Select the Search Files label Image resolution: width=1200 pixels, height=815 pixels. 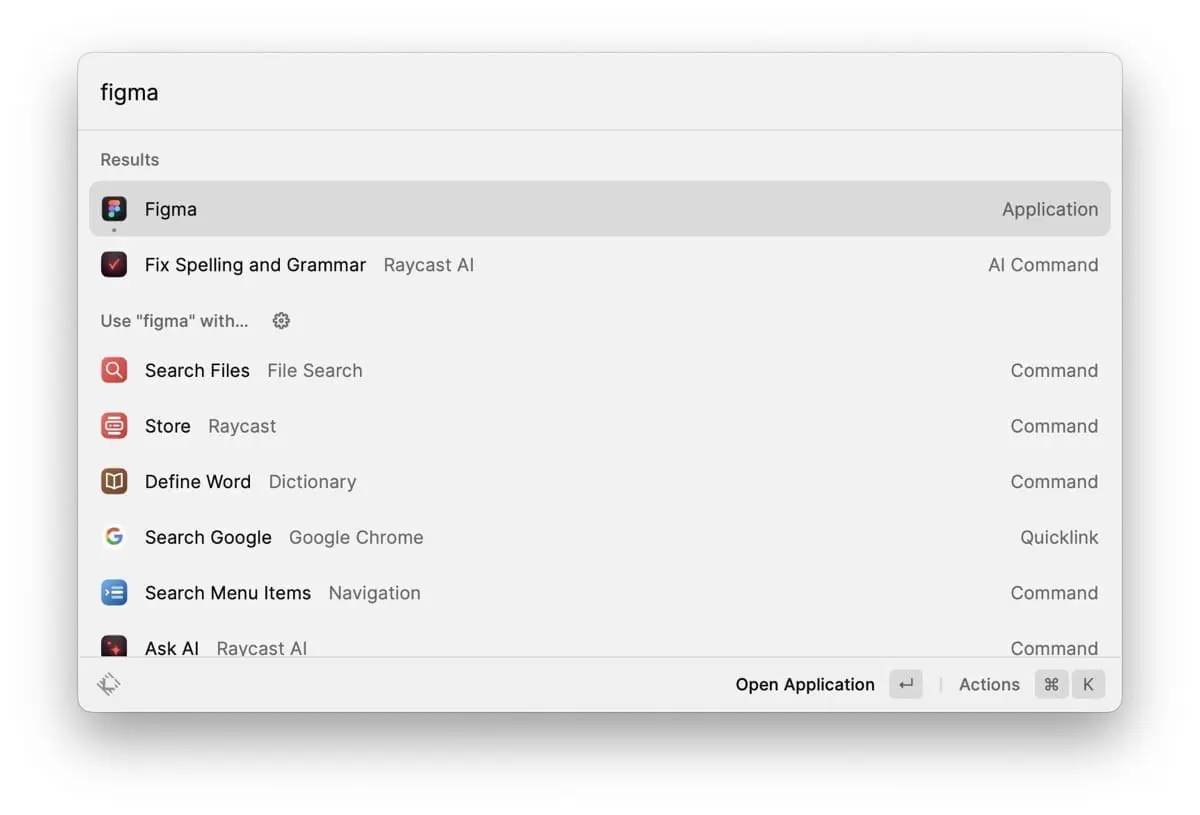click(197, 370)
